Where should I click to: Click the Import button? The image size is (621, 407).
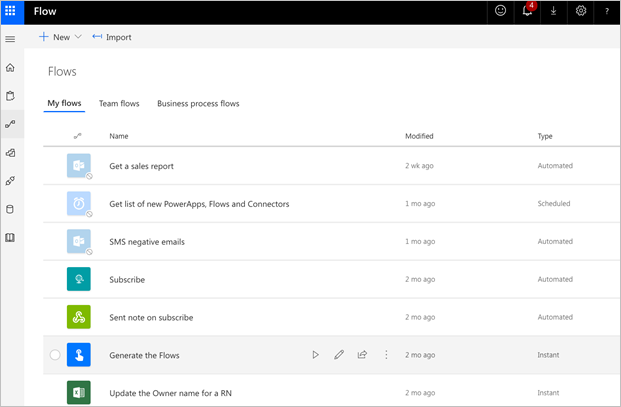[112, 37]
